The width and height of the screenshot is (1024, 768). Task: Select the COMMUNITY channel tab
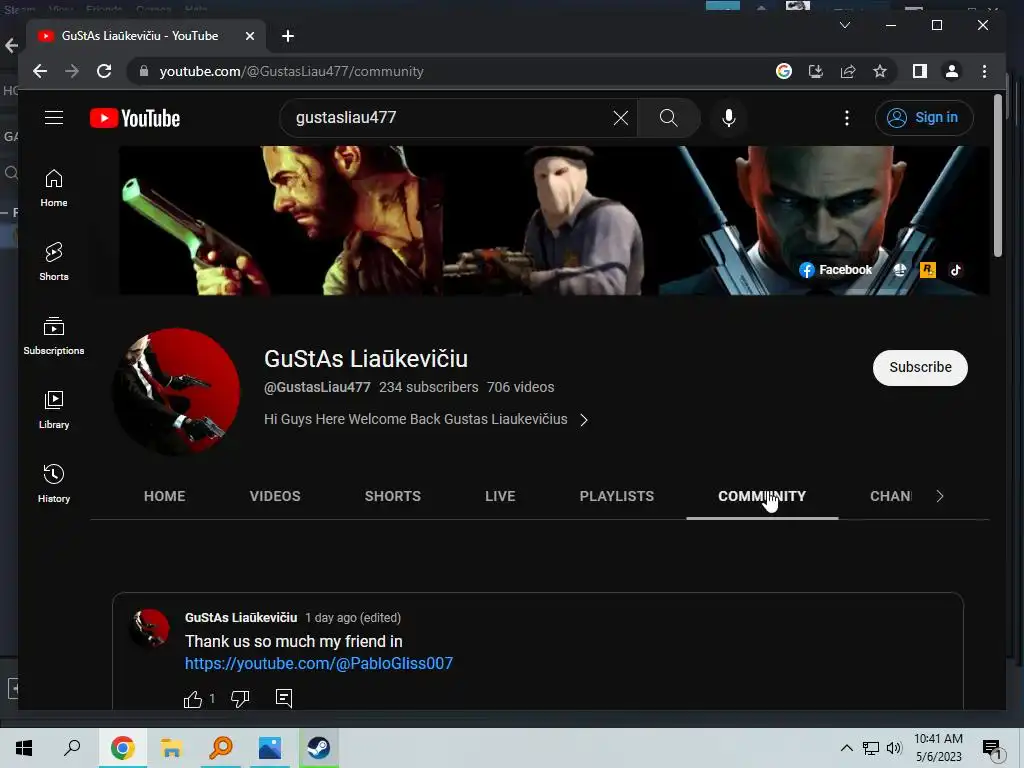(762, 496)
